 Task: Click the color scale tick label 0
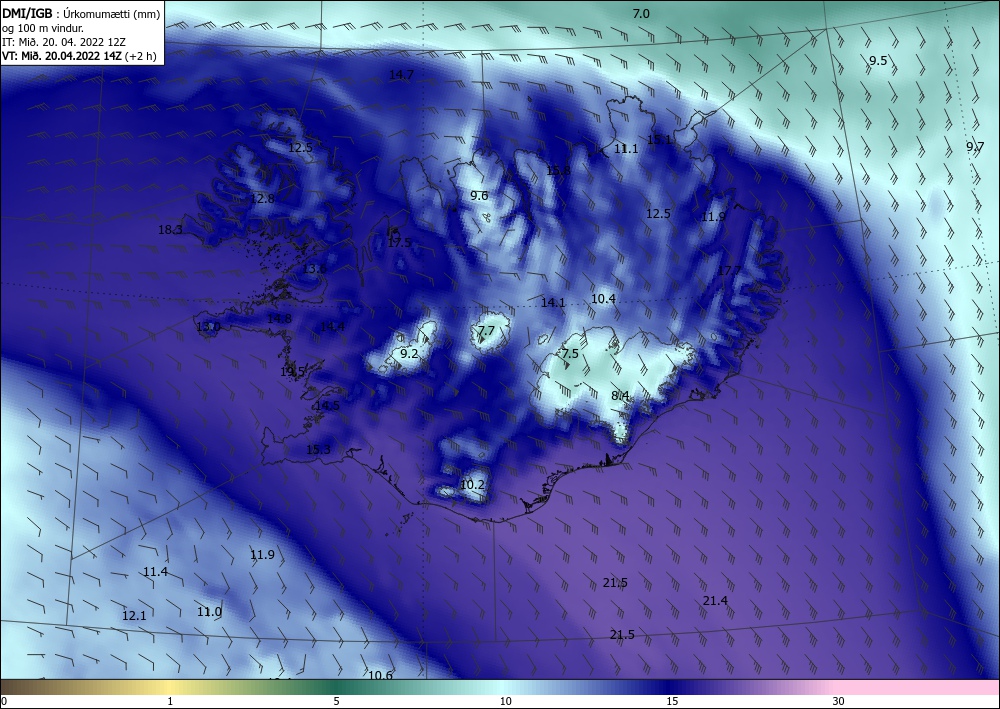[x=4, y=702]
